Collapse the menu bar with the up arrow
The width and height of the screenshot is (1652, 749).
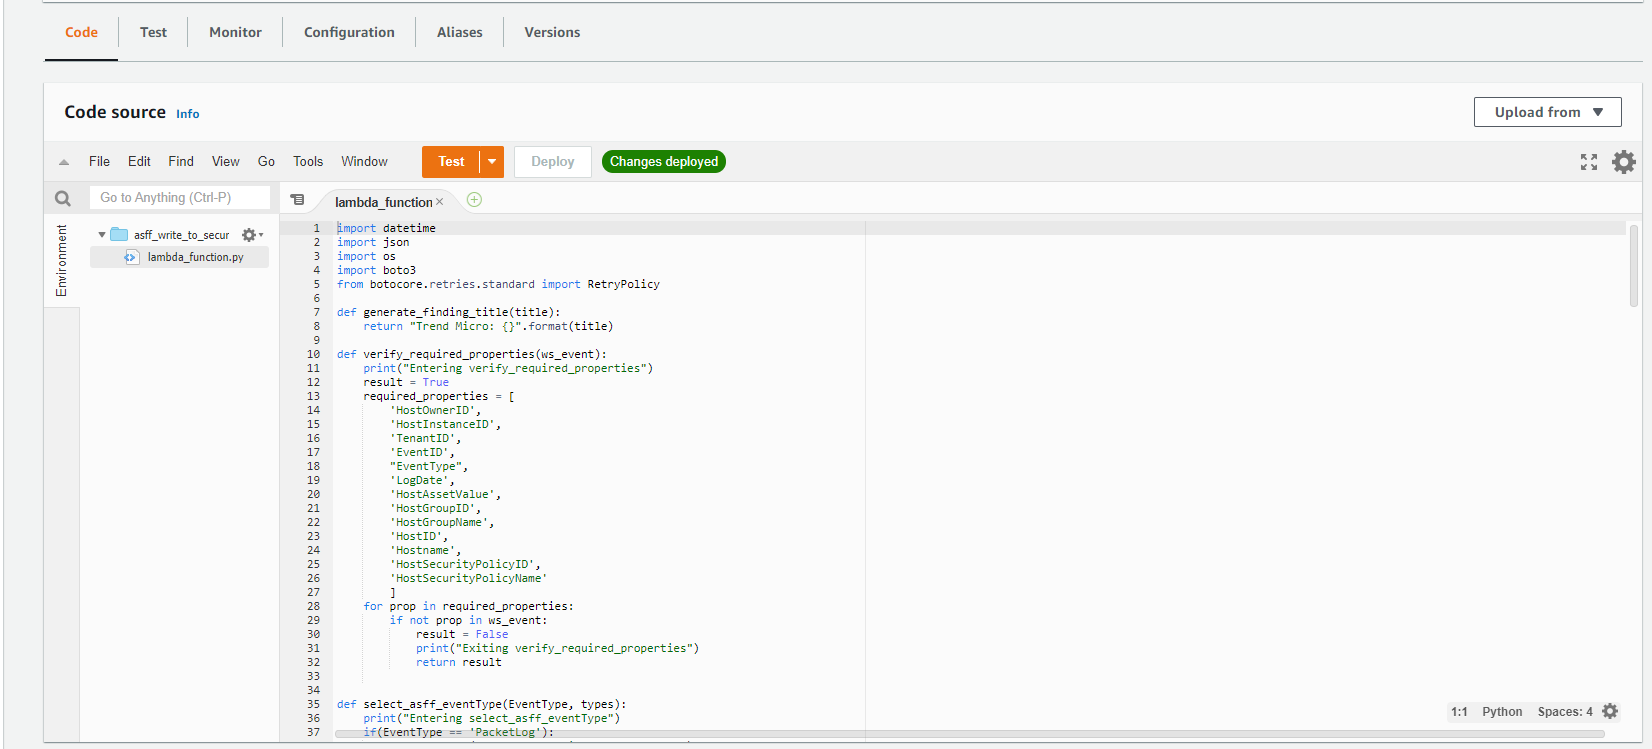pyautogui.click(x=64, y=162)
